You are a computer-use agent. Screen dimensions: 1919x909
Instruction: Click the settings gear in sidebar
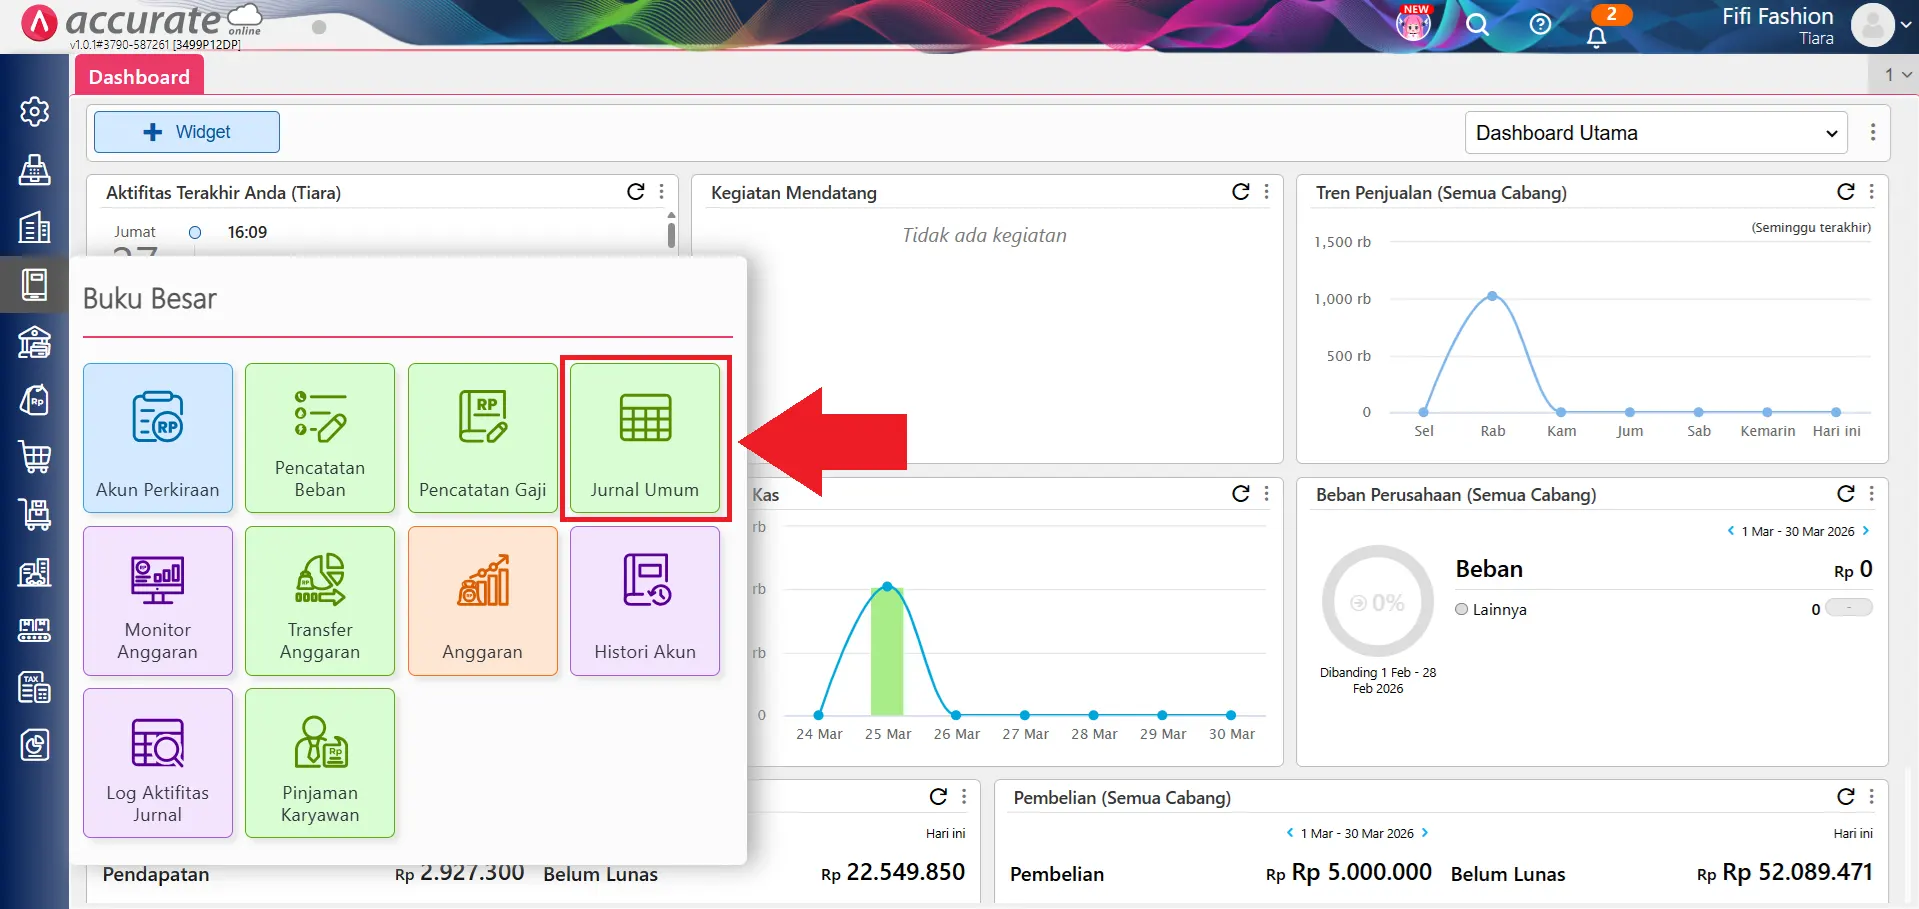pos(35,111)
